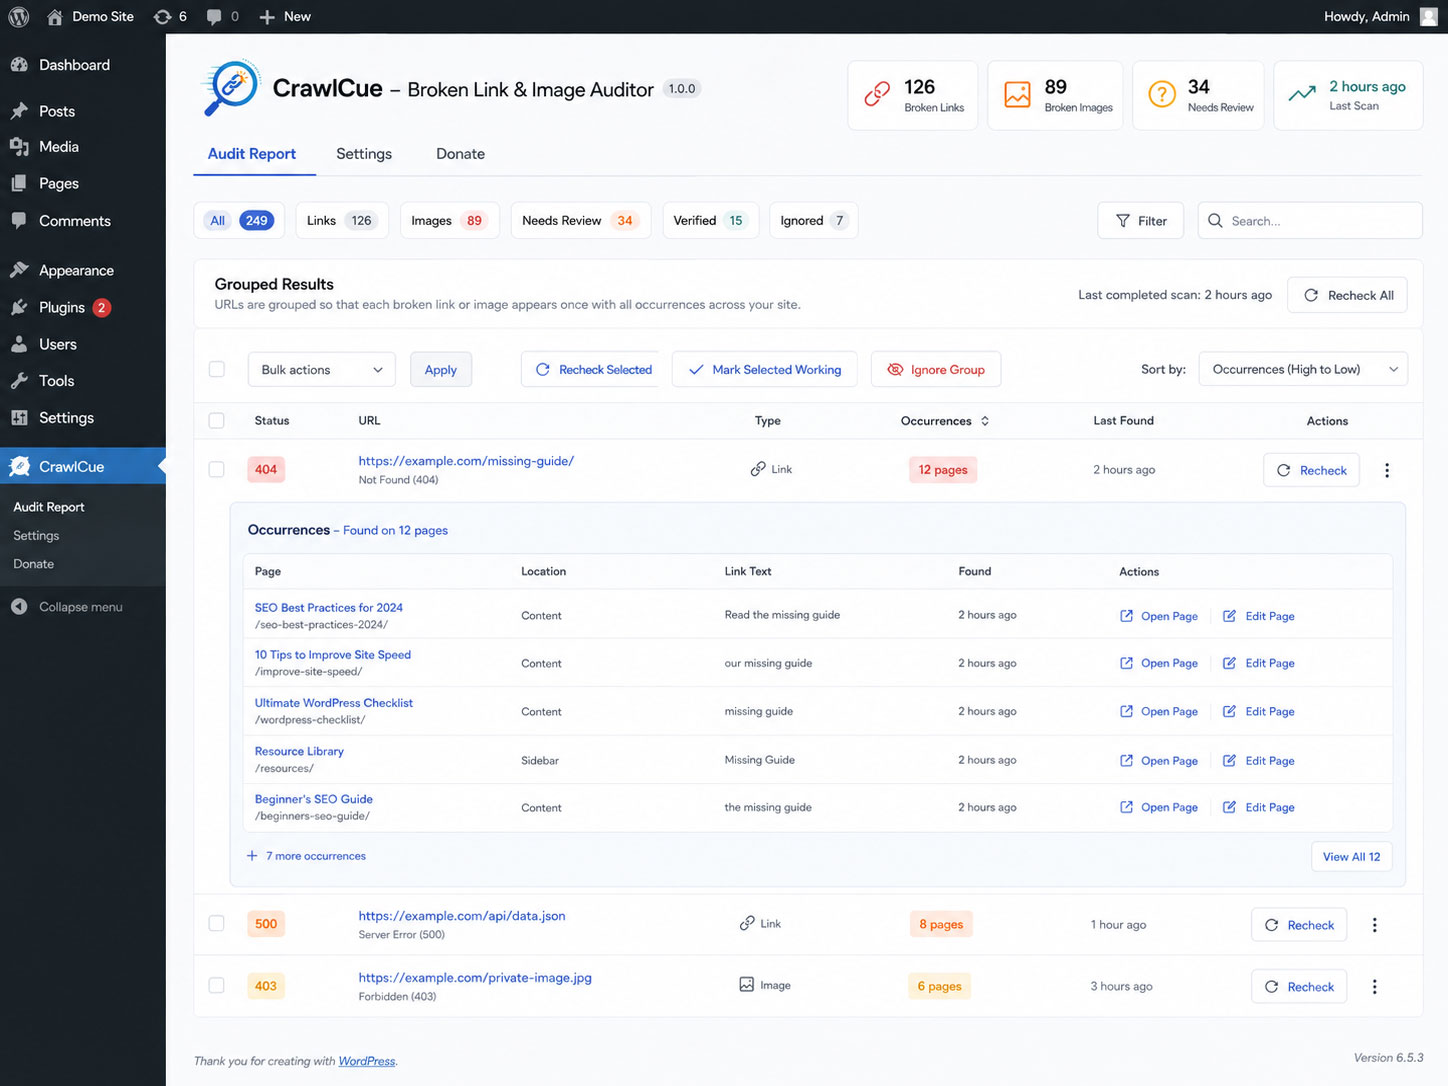
Task: Switch to the Donate tab
Action: [461, 154]
